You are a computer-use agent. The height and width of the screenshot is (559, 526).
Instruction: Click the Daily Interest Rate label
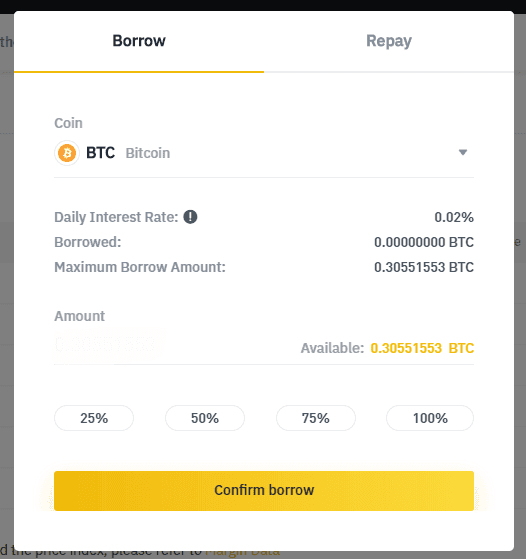[116, 217]
